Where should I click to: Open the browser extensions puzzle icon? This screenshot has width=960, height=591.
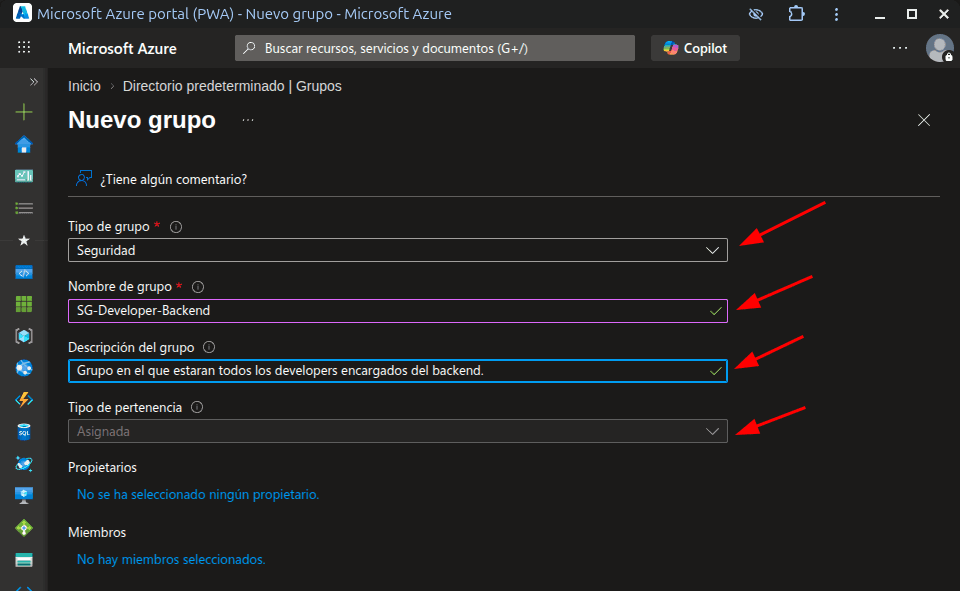tap(796, 14)
